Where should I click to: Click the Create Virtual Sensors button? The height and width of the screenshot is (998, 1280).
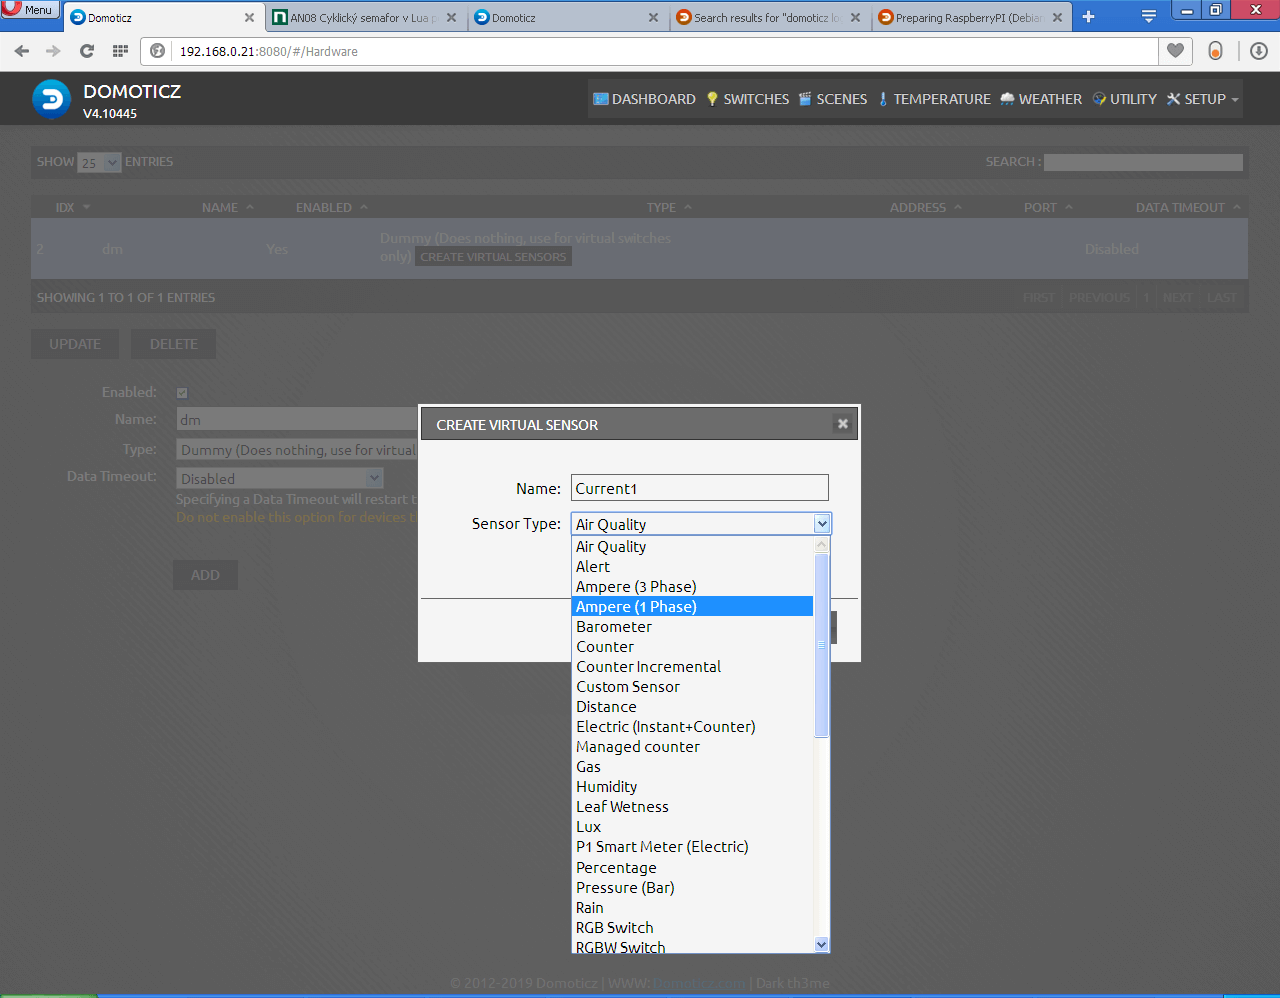coord(493,257)
